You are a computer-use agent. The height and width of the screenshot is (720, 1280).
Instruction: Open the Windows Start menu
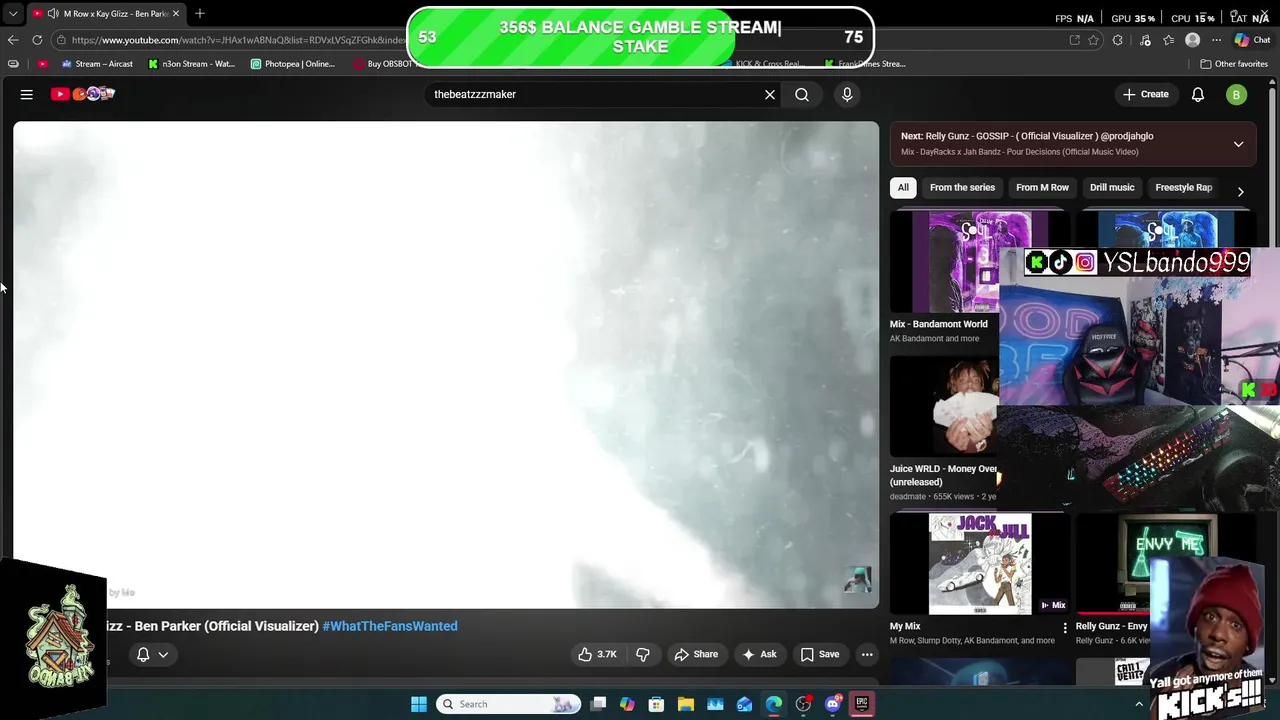click(x=419, y=704)
